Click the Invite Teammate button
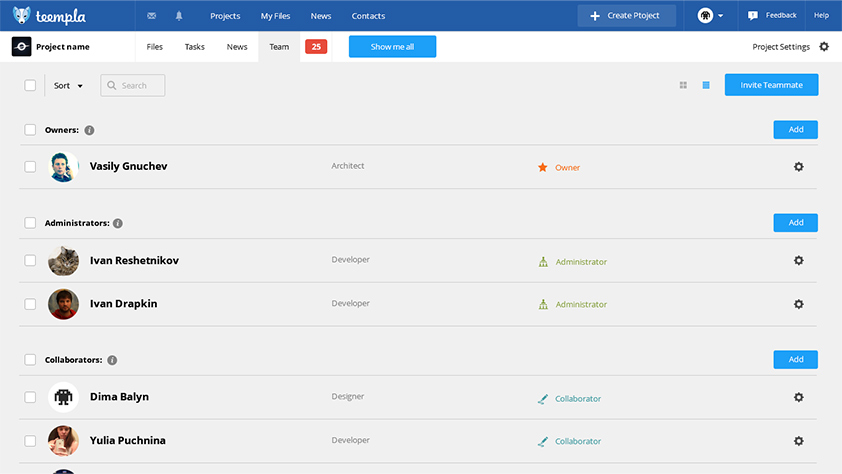This screenshot has width=842, height=474. pos(771,85)
